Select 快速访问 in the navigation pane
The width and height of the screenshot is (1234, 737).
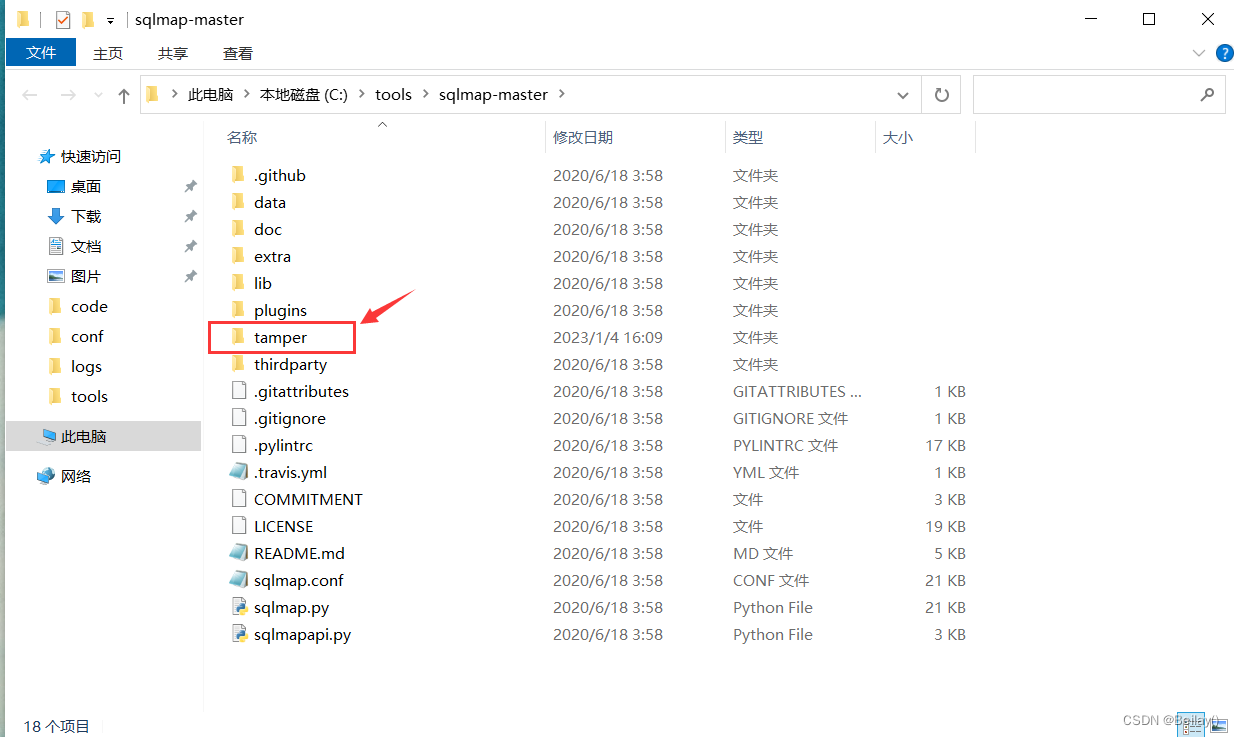pyautogui.click(x=91, y=157)
